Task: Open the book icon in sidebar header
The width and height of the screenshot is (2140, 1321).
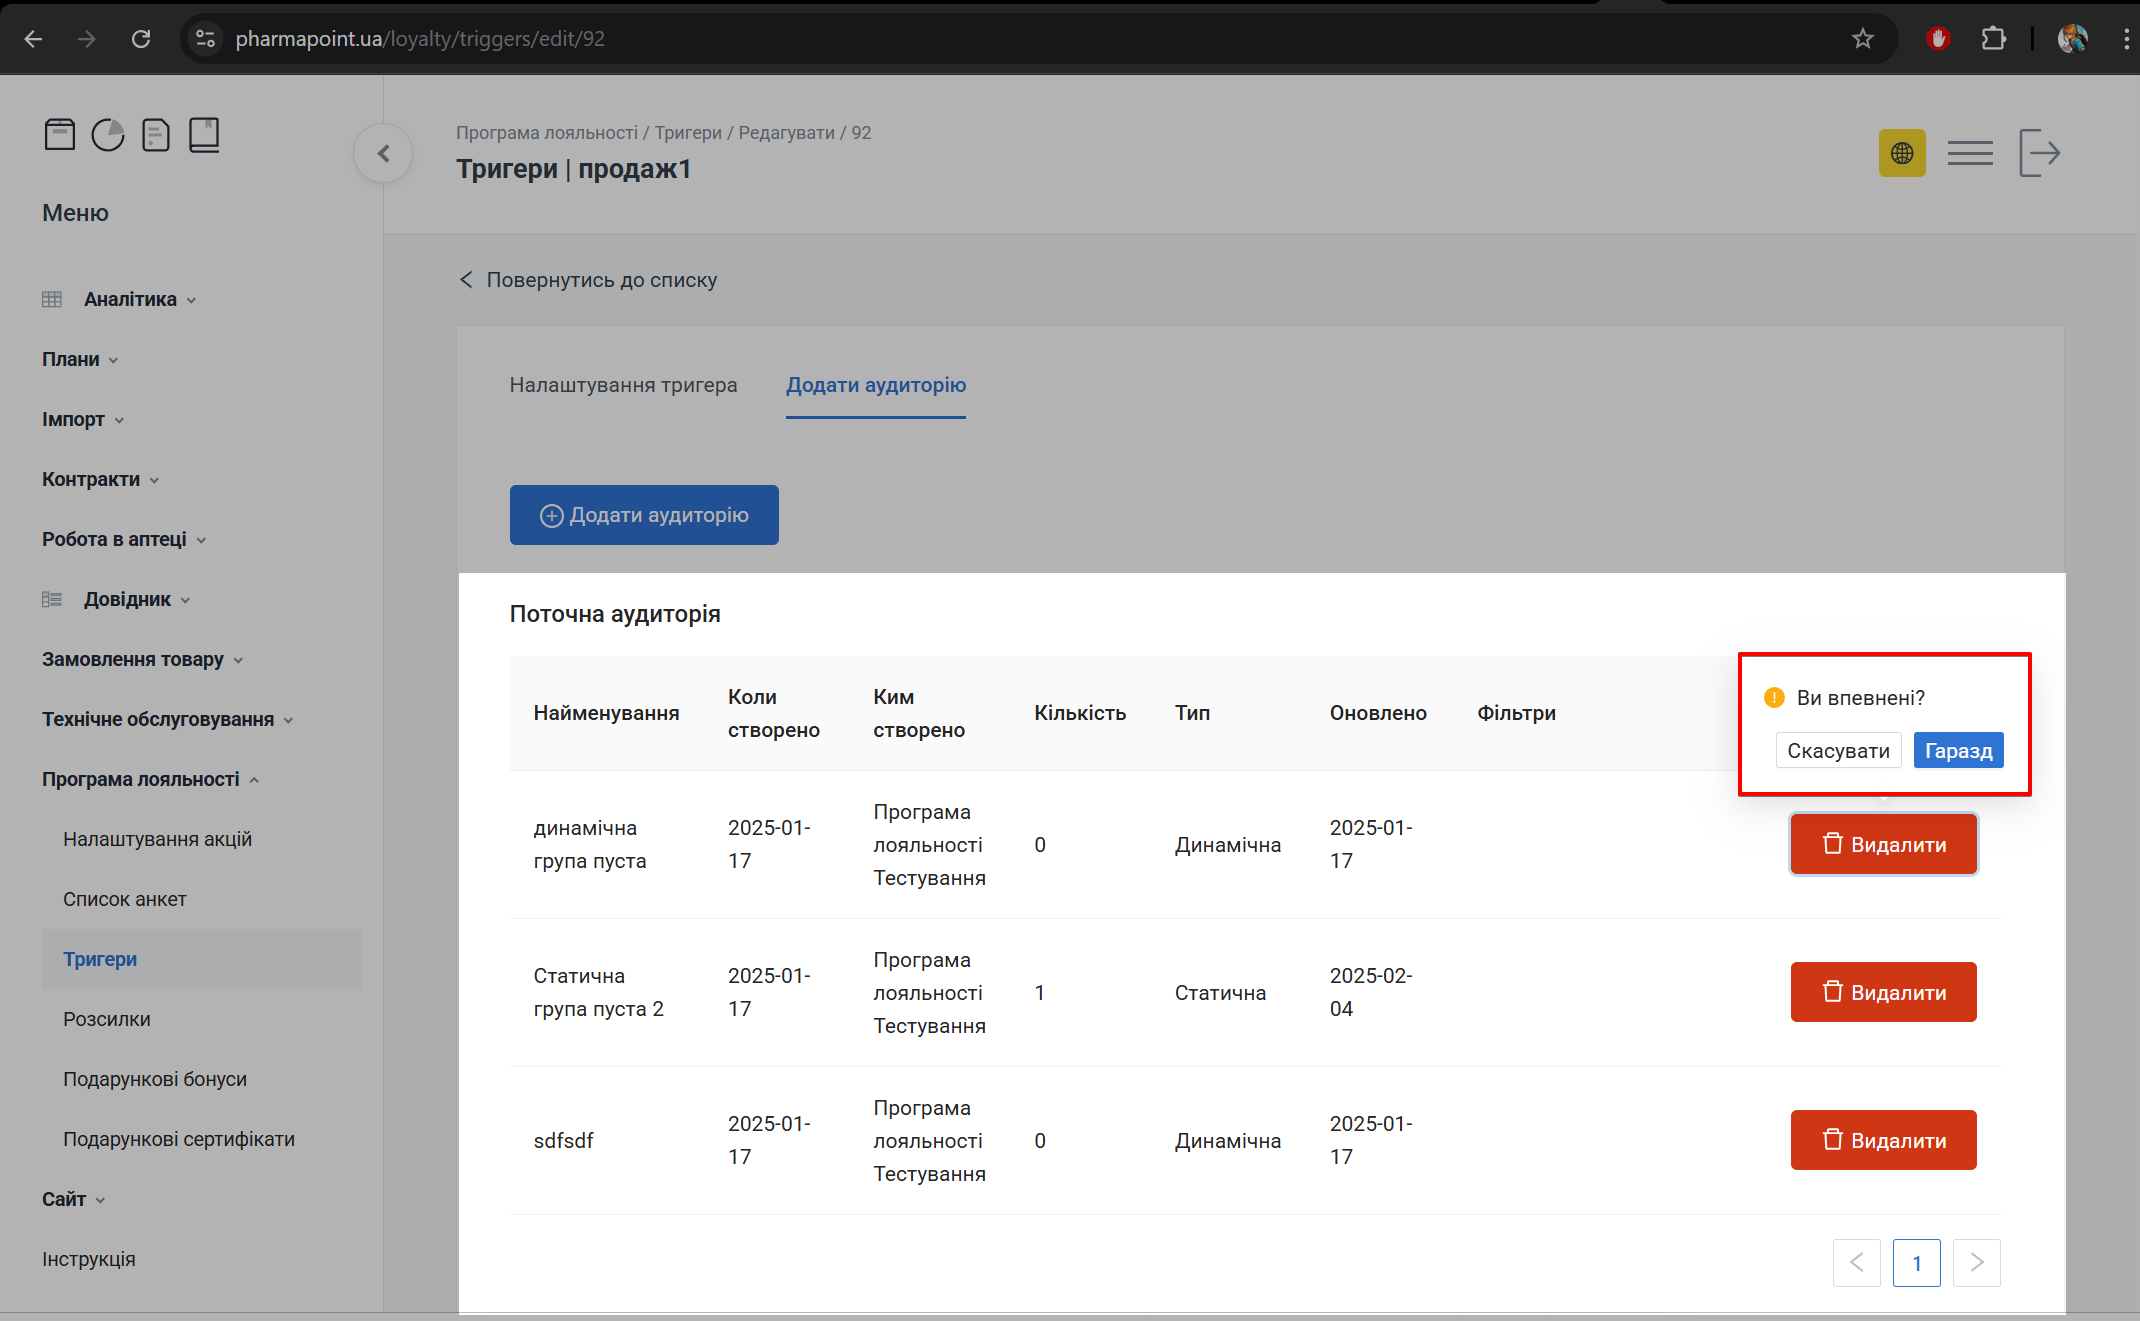Action: coord(204,134)
